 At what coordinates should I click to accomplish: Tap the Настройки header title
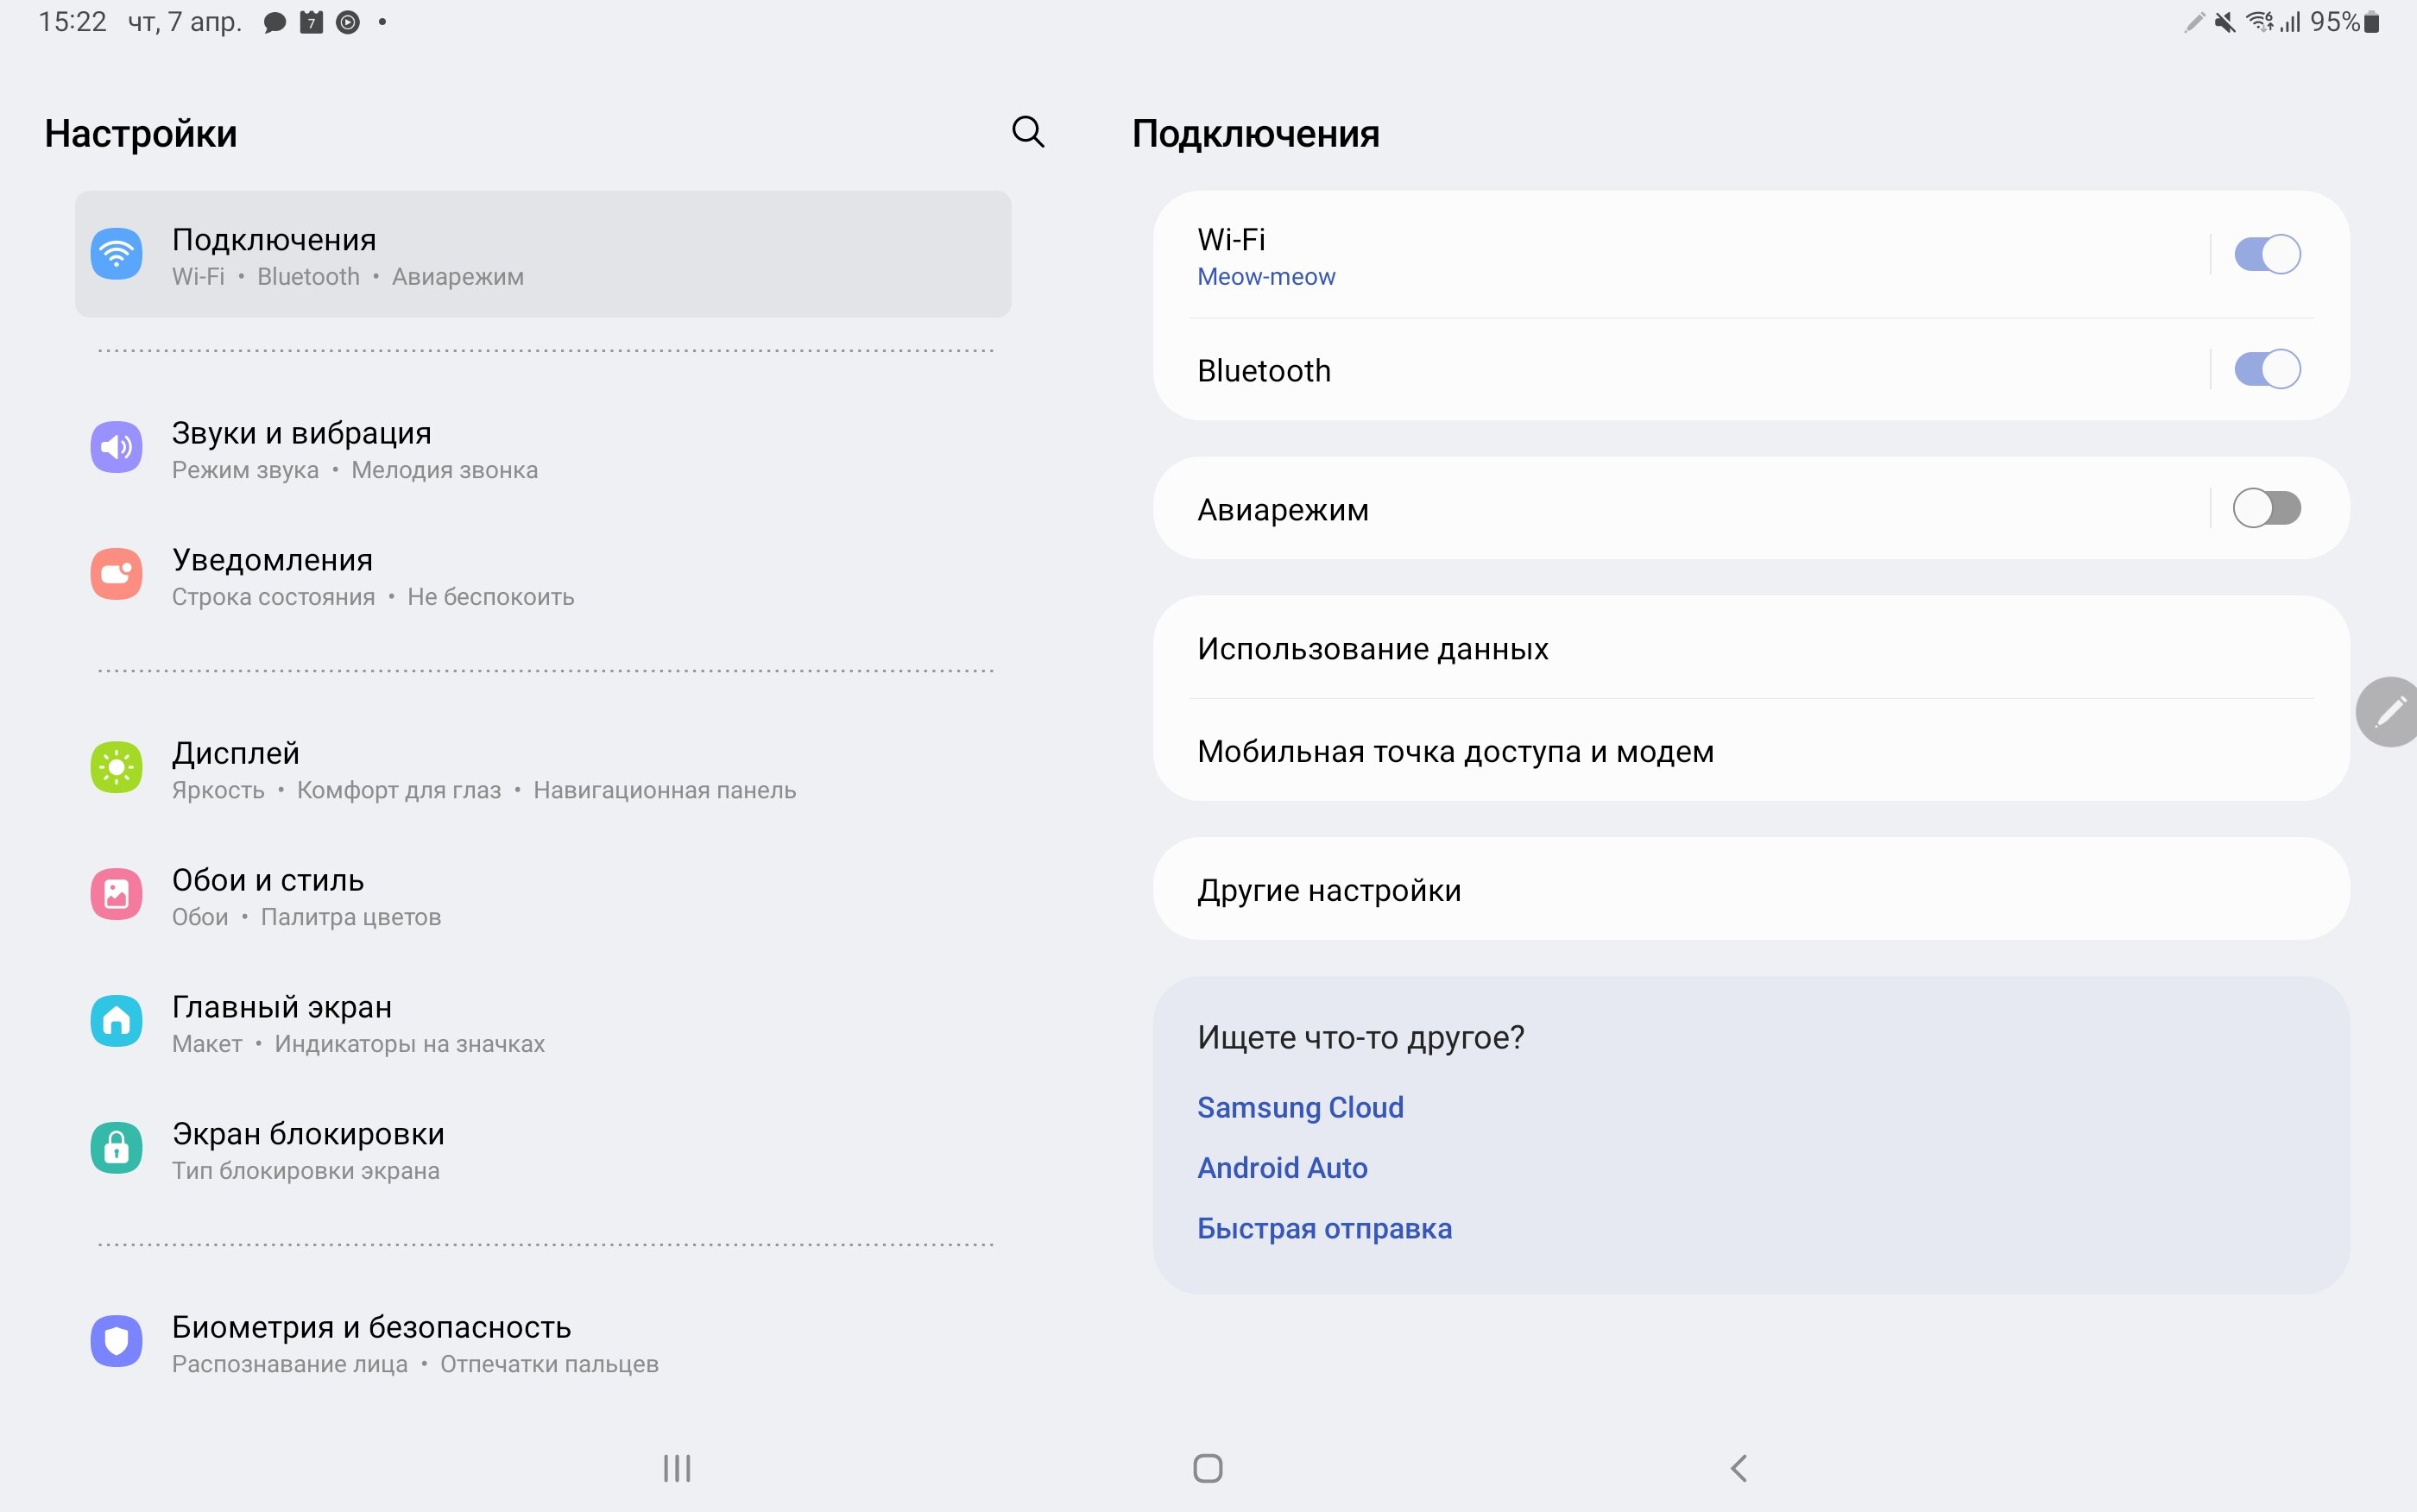[x=141, y=133]
